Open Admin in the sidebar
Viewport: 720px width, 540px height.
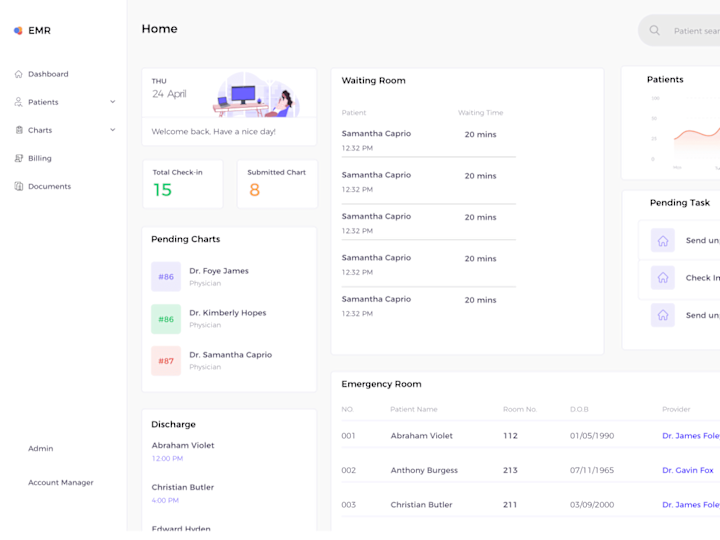[x=40, y=448]
